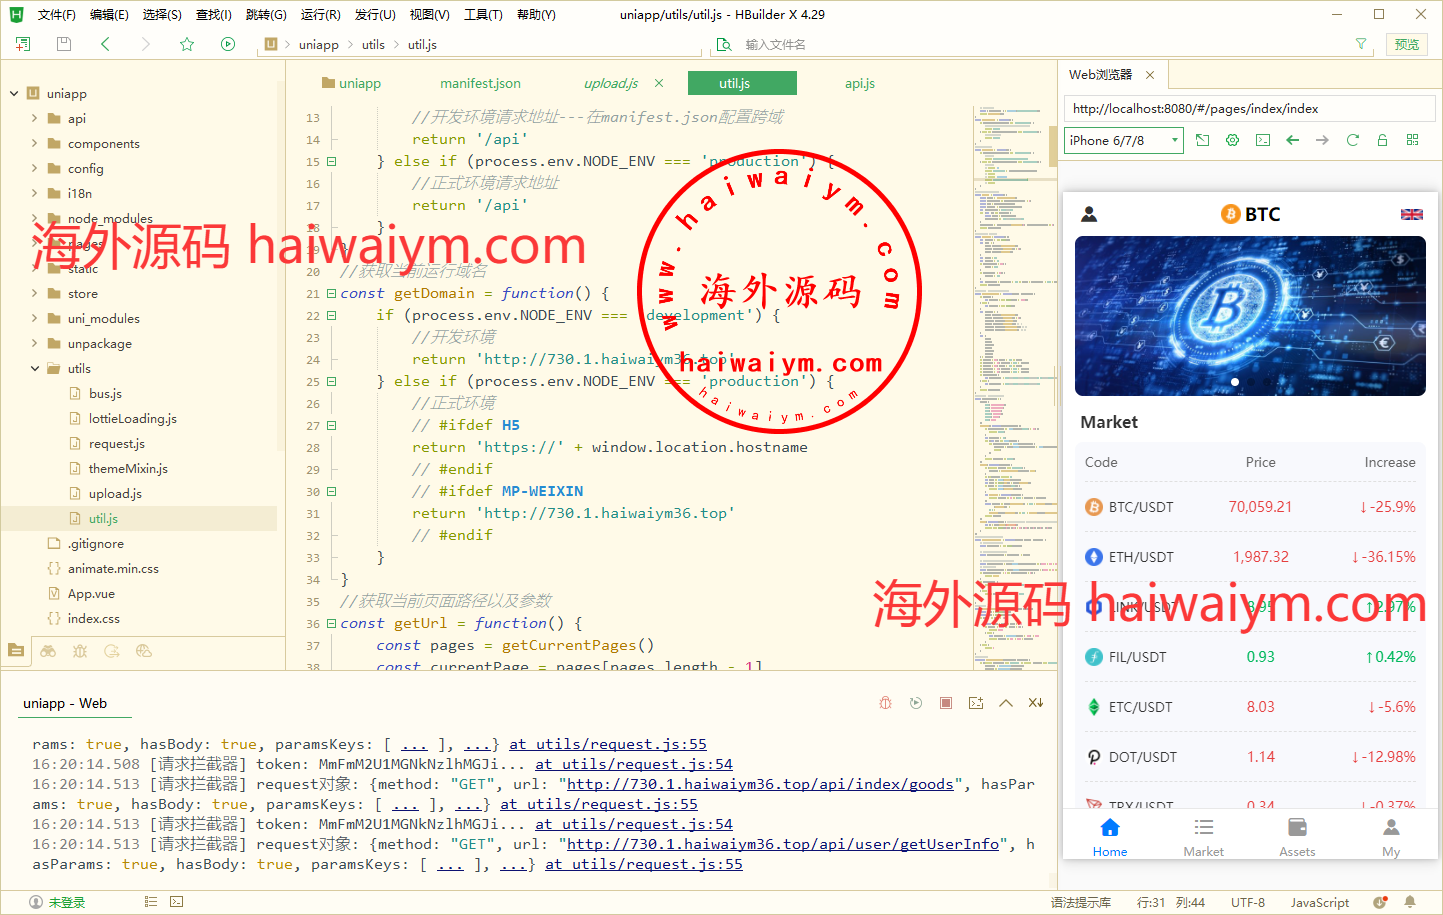This screenshot has width=1443, height=915.
Task: Open the My tab in preview app
Action: [1391, 838]
